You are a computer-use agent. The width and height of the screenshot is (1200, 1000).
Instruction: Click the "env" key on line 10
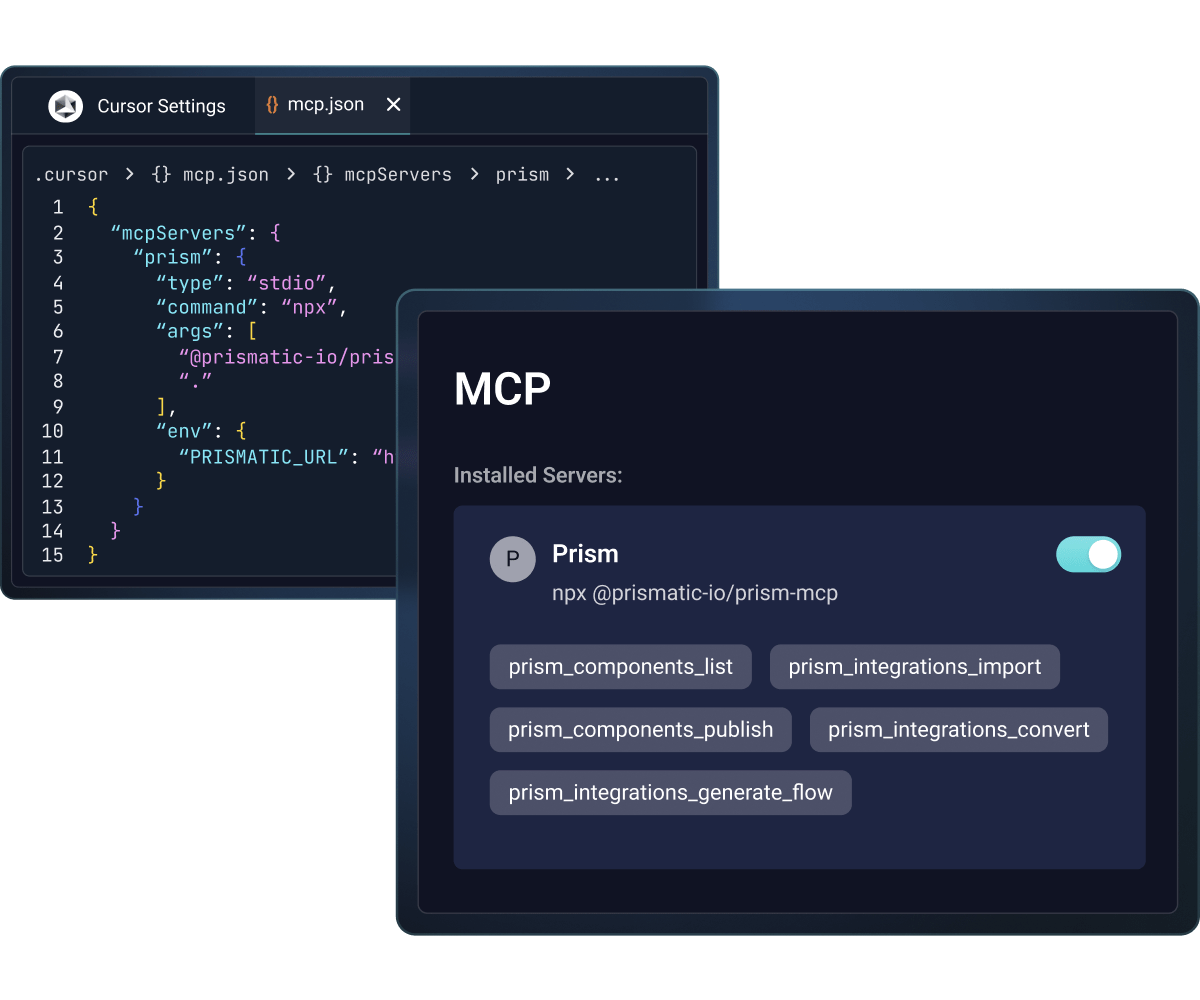[184, 431]
